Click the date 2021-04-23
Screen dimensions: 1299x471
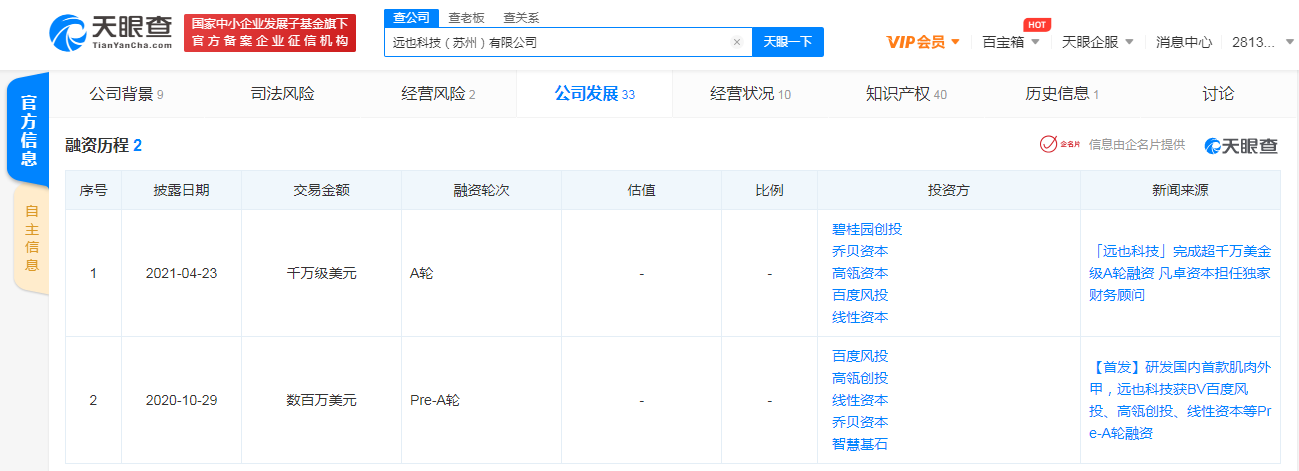(x=181, y=273)
